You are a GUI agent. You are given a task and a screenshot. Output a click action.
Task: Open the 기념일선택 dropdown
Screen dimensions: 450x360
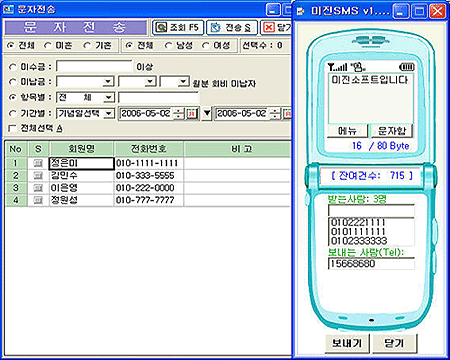[108, 114]
